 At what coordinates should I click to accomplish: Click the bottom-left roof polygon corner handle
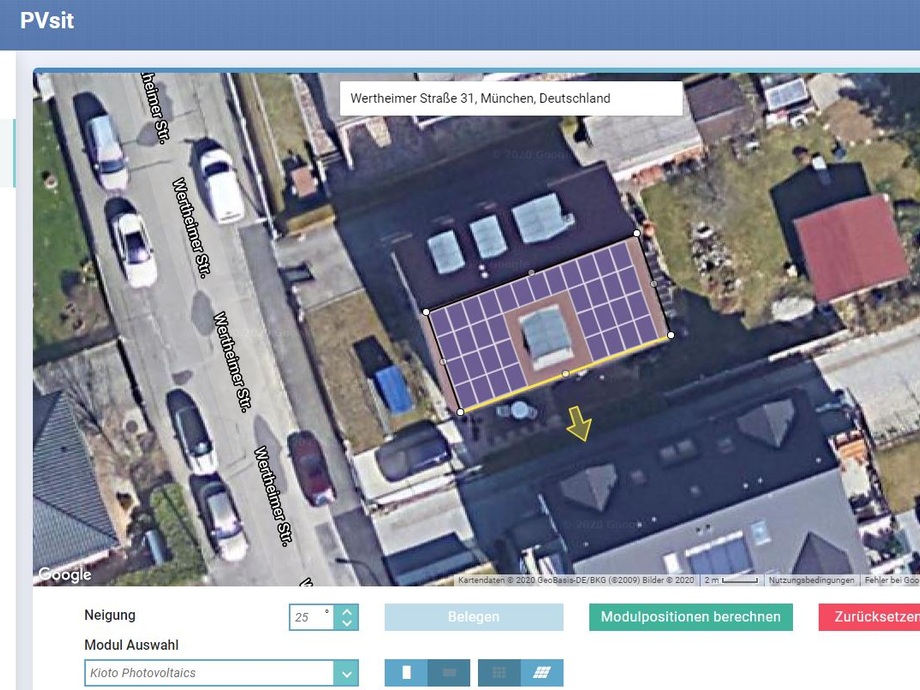click(460, 411)
